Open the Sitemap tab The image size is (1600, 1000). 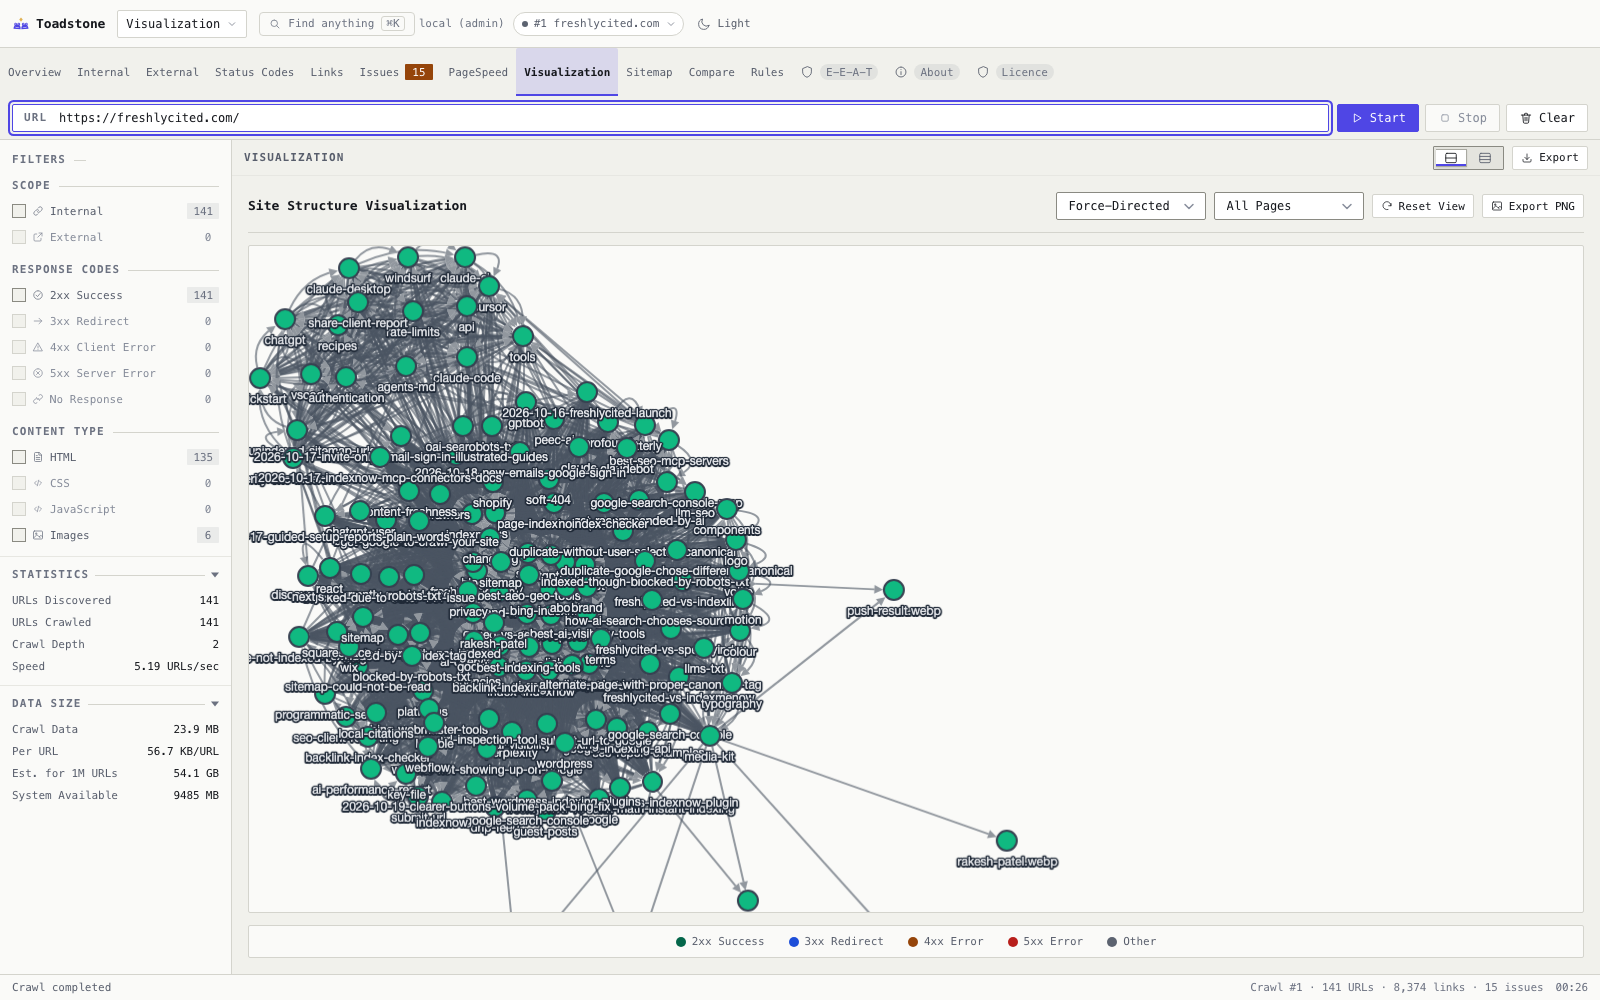[649, 72]
